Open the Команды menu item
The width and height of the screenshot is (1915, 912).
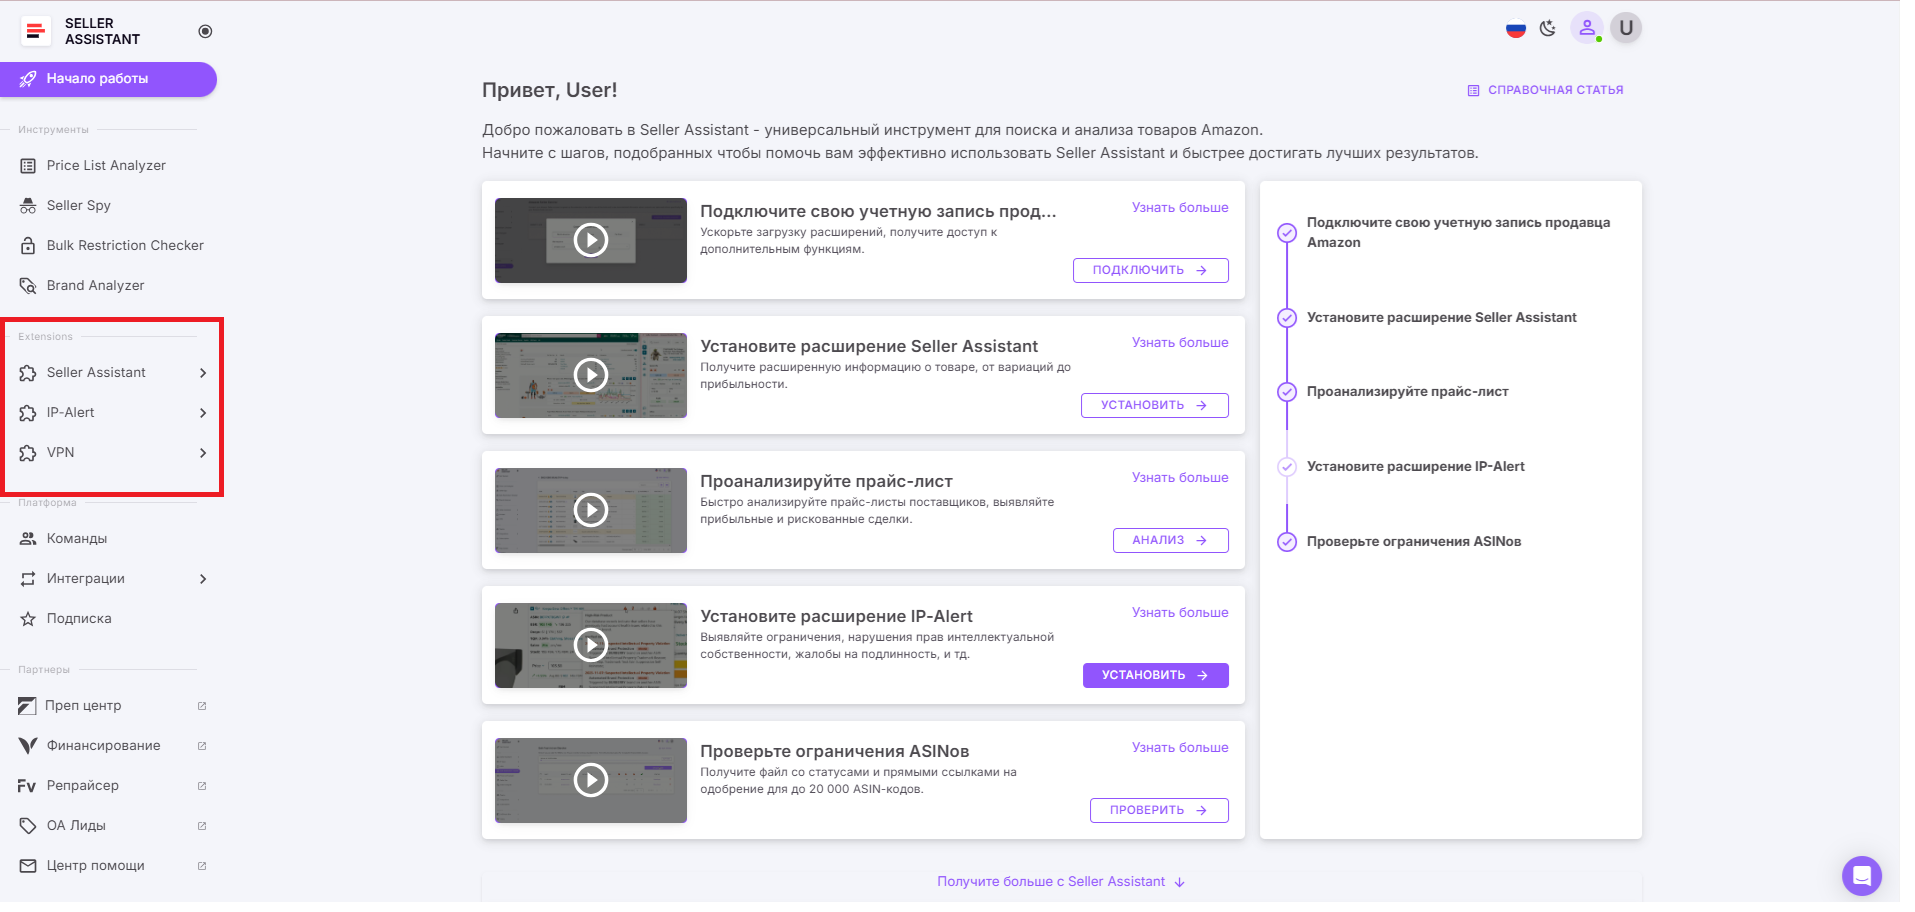pos(77,539)
